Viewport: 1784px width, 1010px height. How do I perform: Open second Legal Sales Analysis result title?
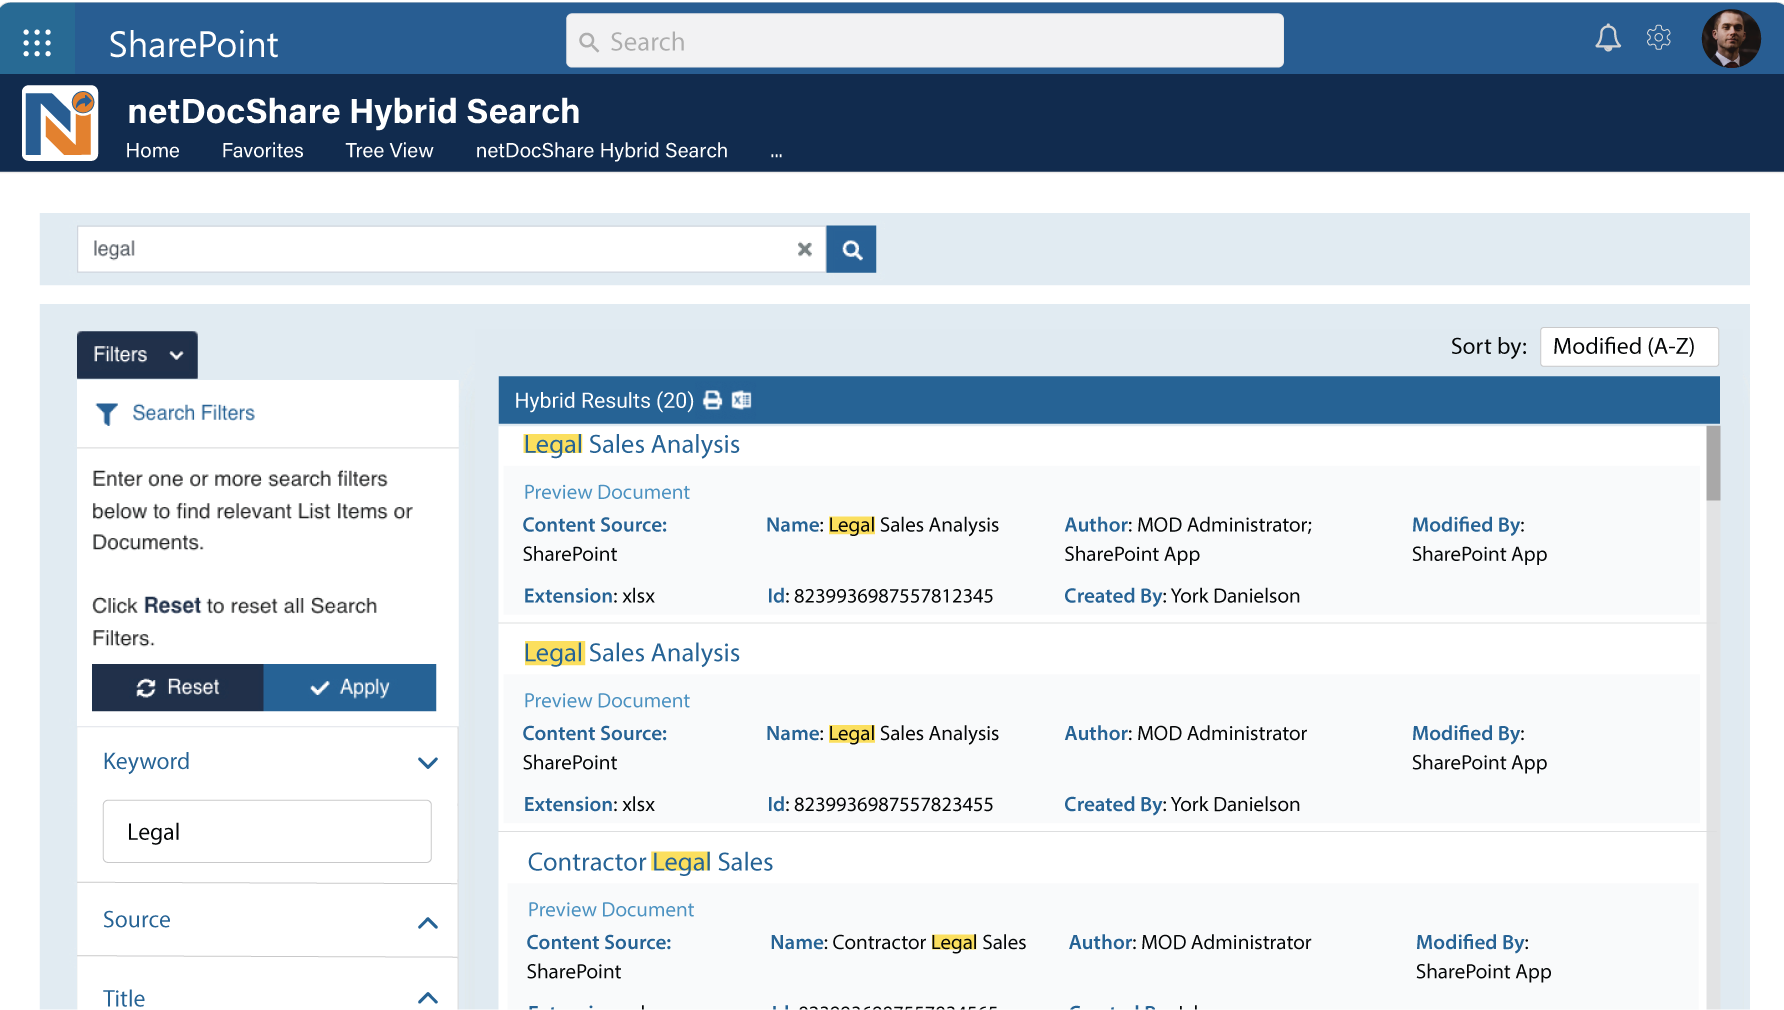(632, 653)
